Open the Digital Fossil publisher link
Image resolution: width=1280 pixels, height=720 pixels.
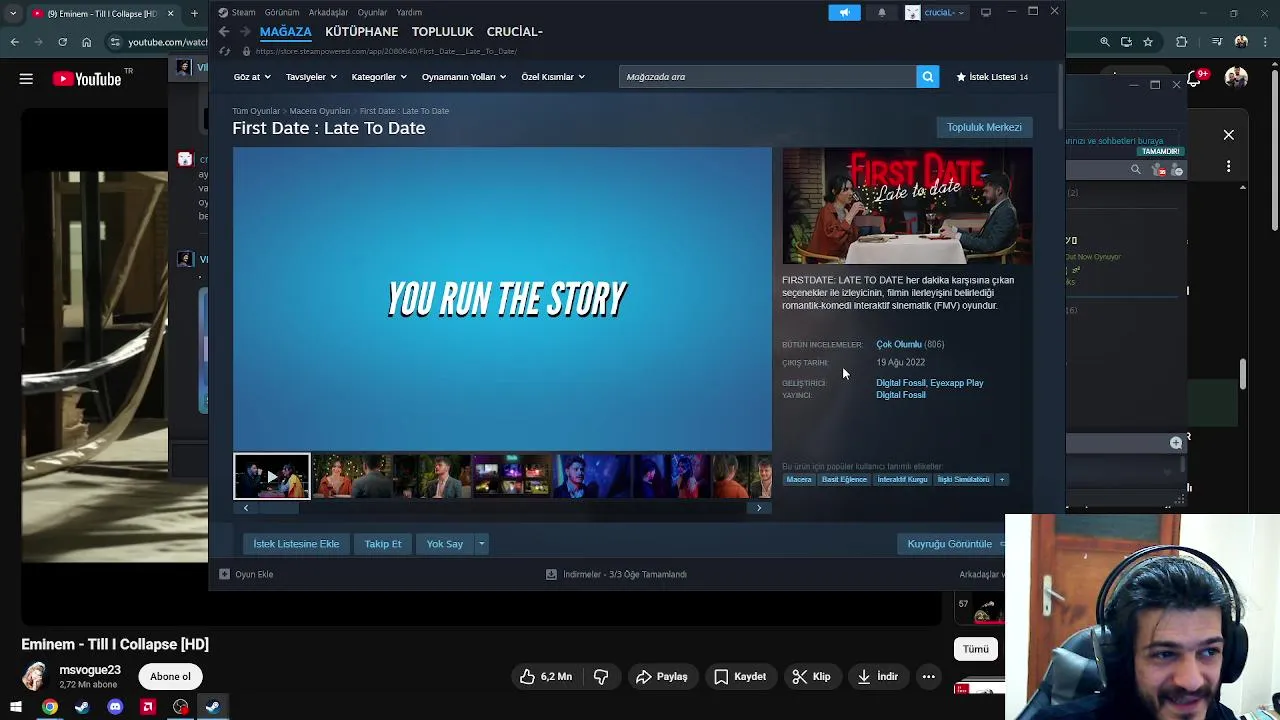900,395
